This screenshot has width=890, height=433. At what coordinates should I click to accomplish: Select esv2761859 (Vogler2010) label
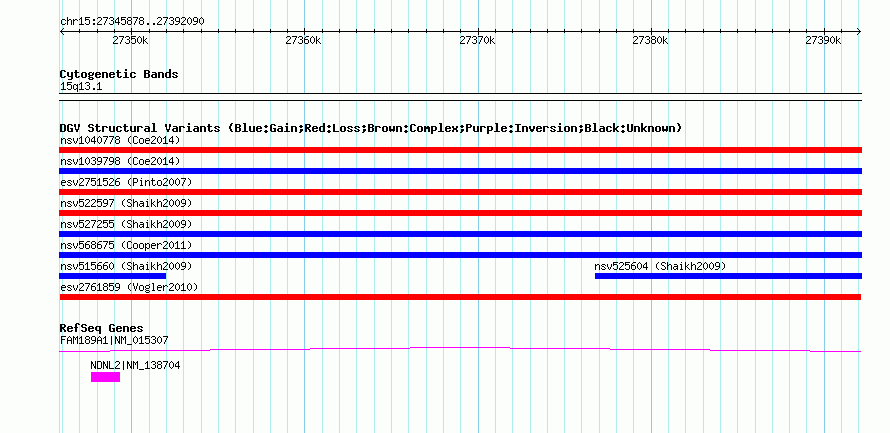(x=129, y=287)
